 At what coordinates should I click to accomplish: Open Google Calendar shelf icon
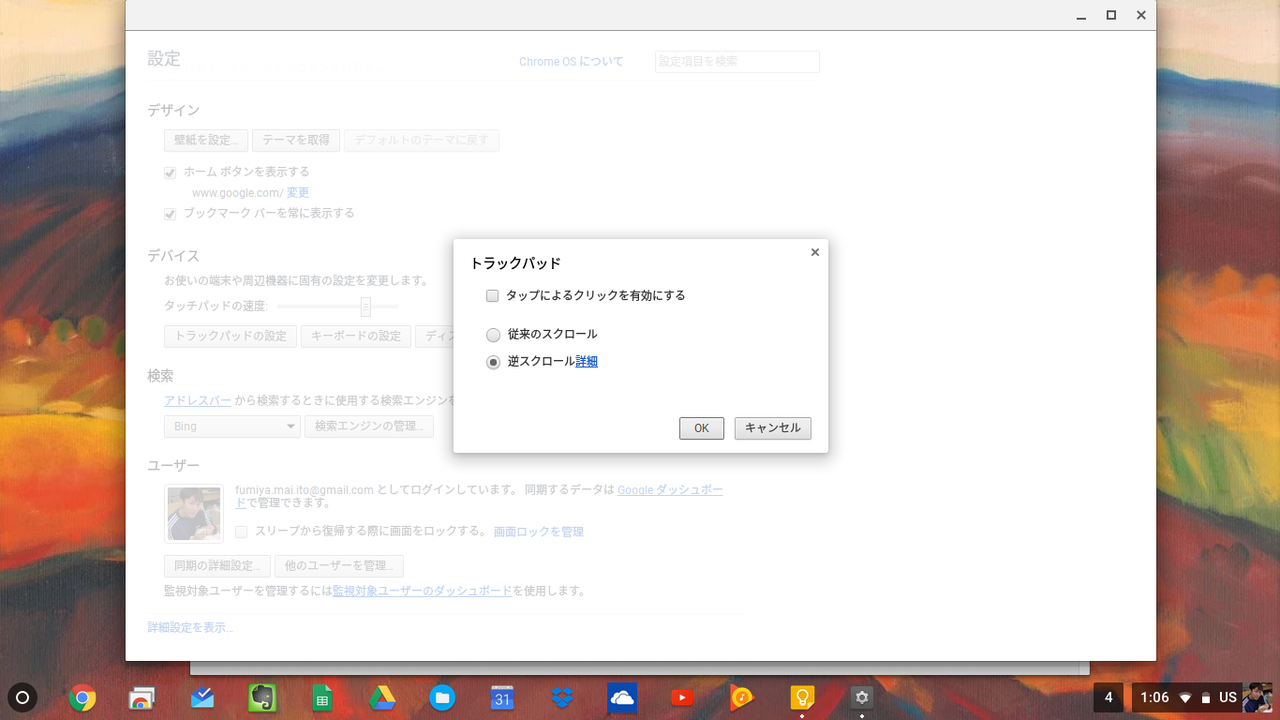[502, 698]
